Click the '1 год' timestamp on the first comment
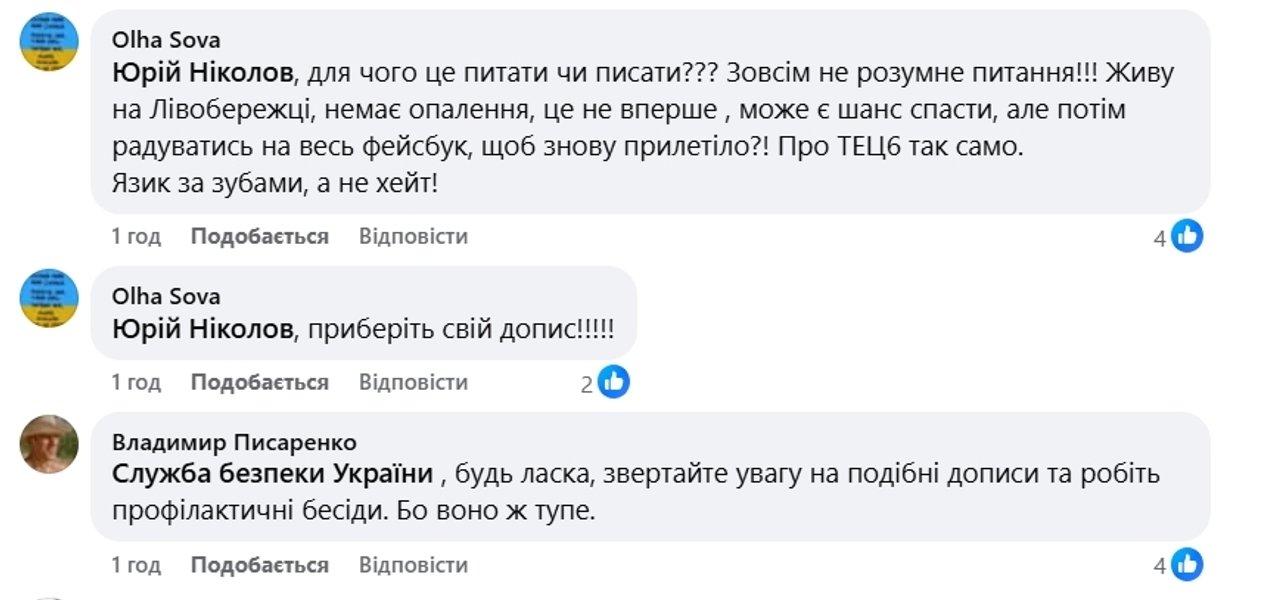The image size is (1286, 600). click(x=135, y=236)
